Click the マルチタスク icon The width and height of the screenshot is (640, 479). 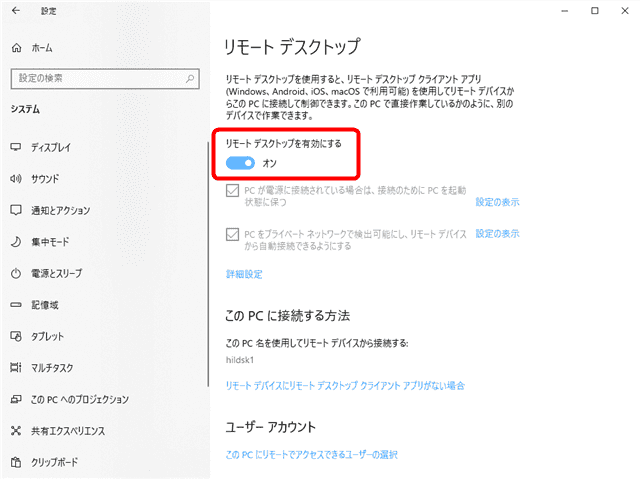click(16, 368)
